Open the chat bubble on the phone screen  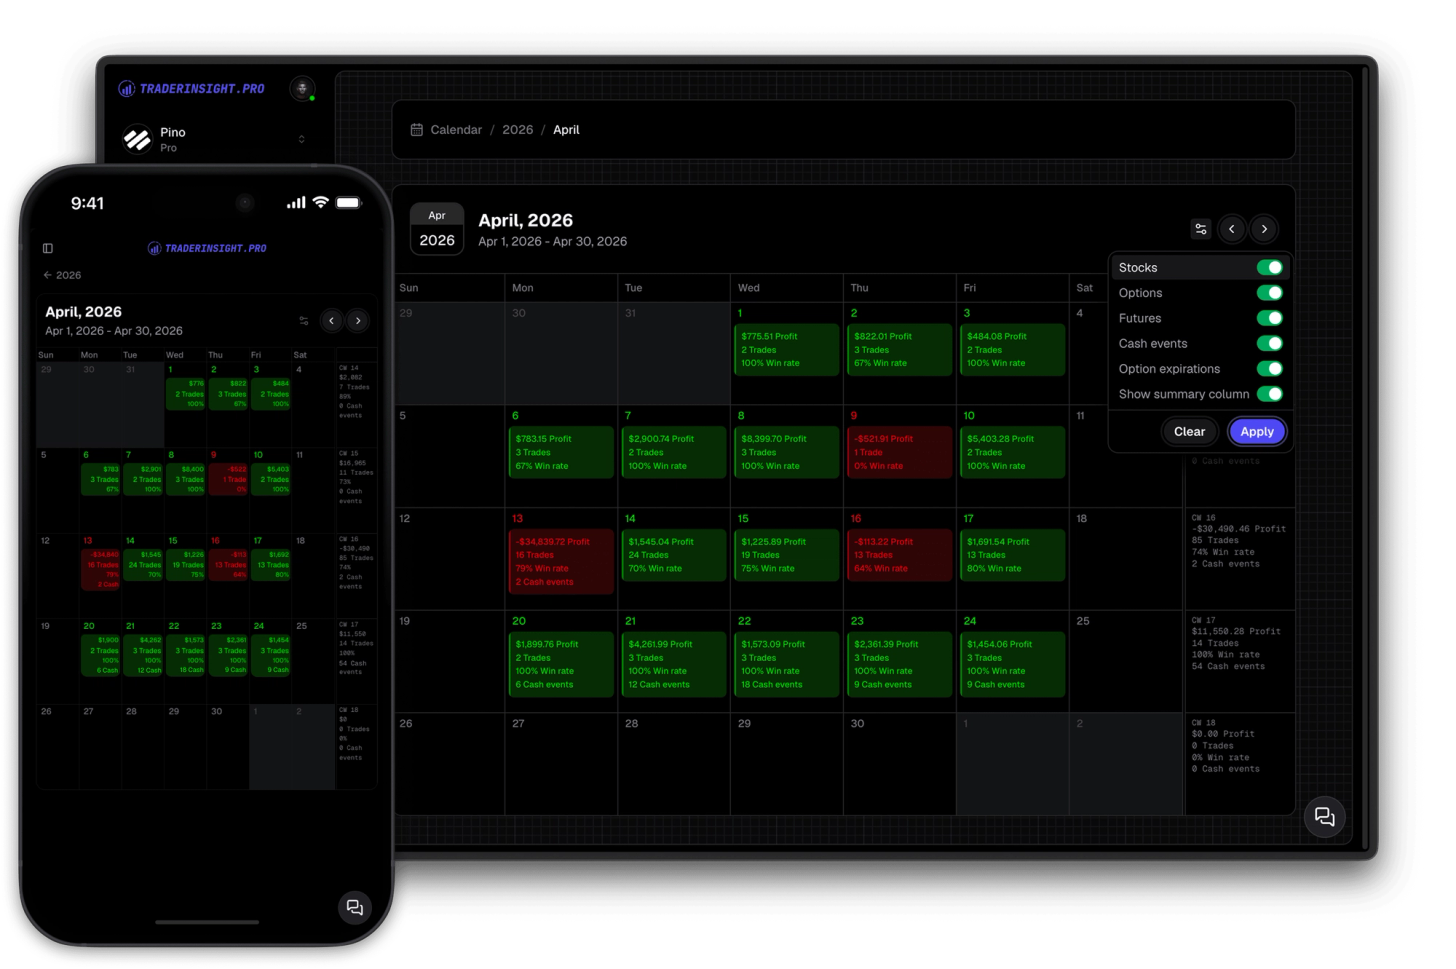(x=354, y=907)
